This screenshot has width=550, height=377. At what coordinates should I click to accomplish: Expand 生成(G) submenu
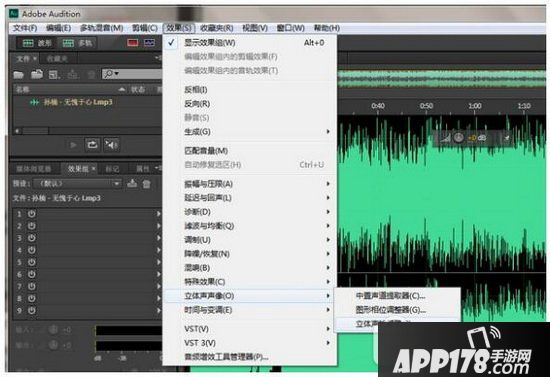[250, 132]
